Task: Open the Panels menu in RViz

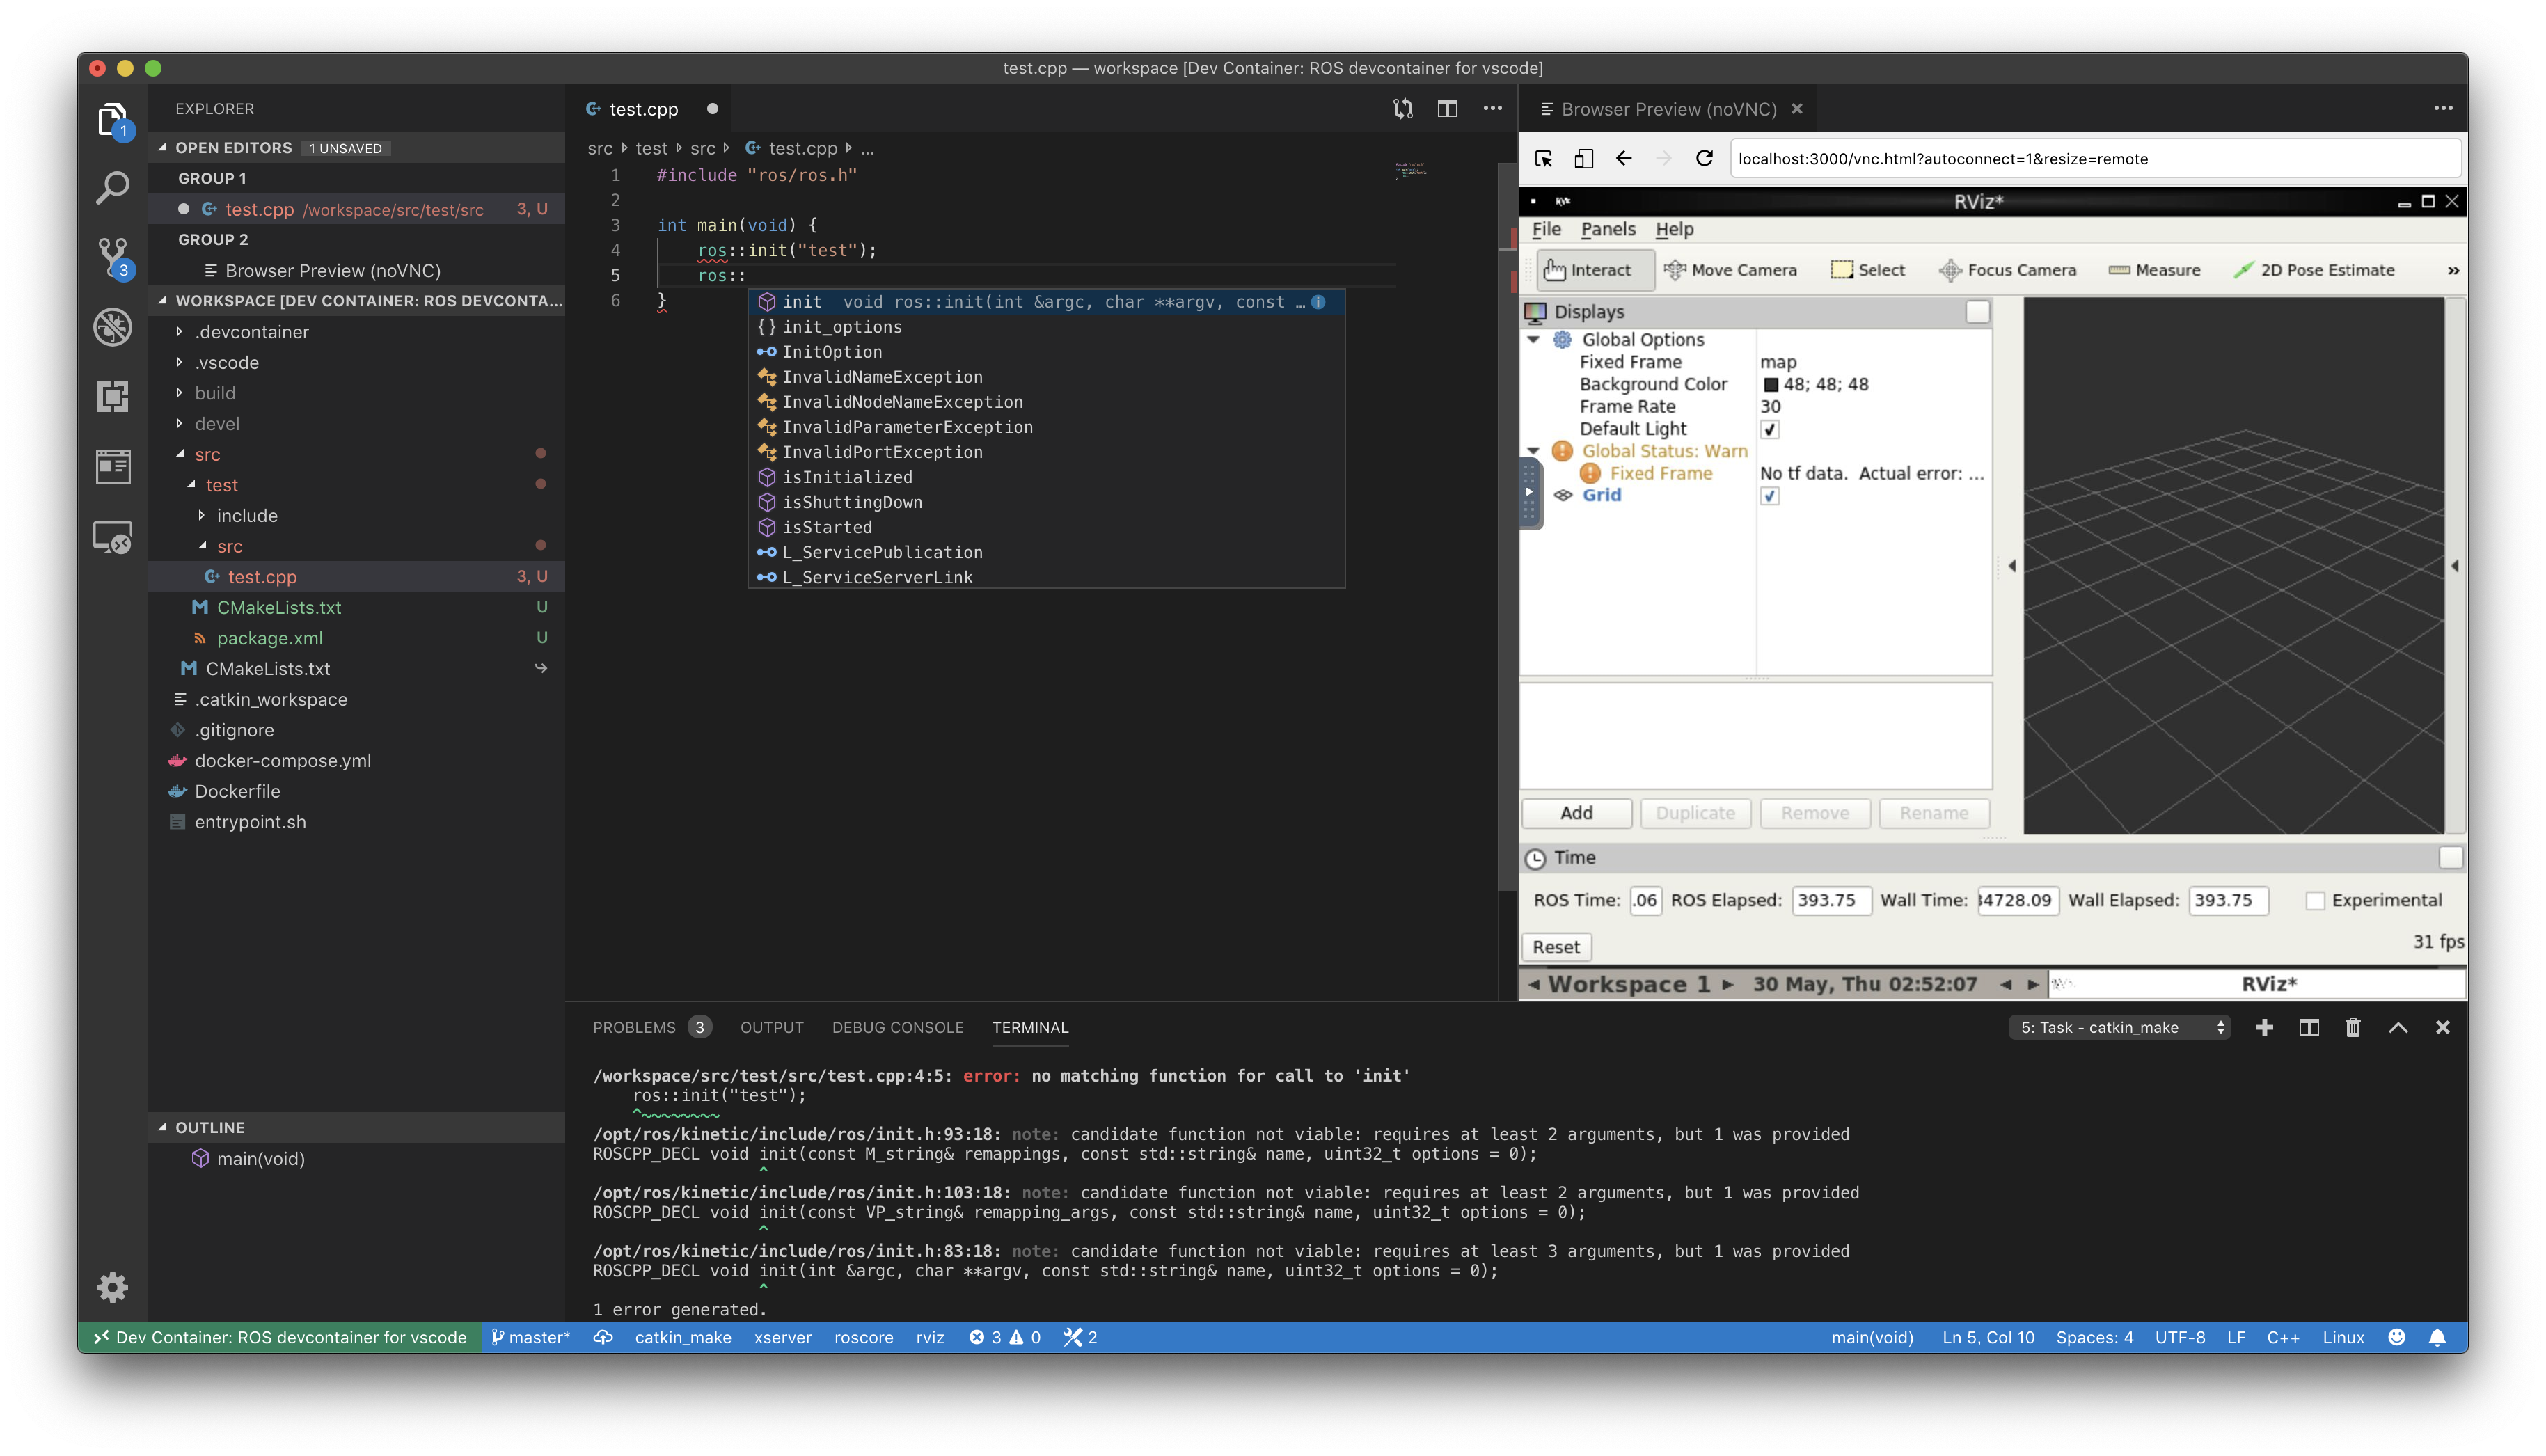Action: click(1608, 229)
